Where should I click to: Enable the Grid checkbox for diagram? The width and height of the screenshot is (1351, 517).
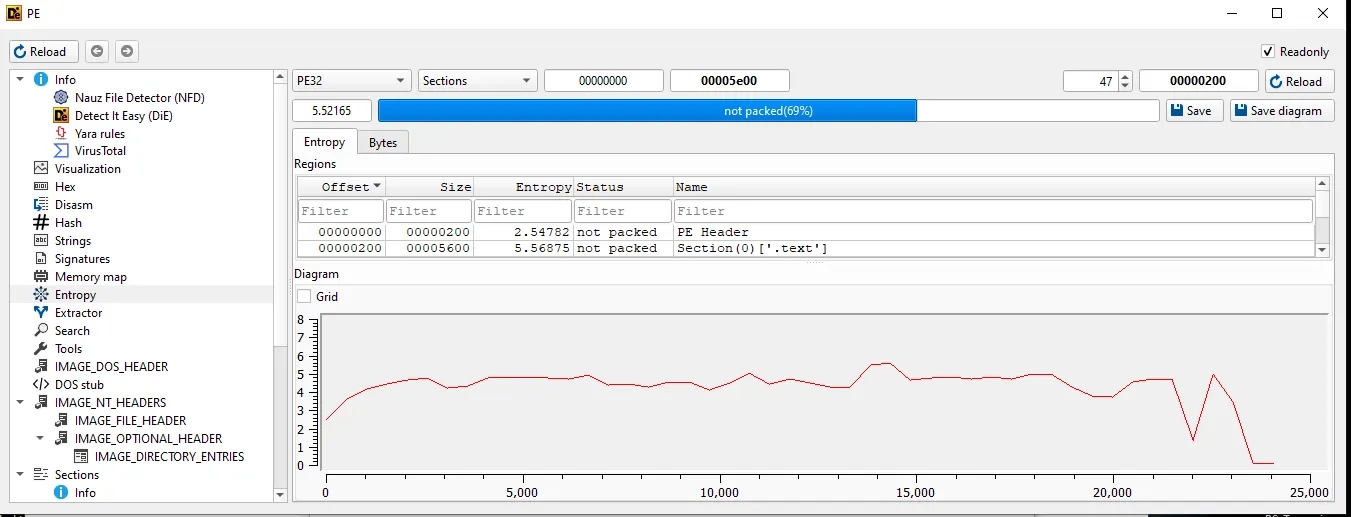pos(305,297)
